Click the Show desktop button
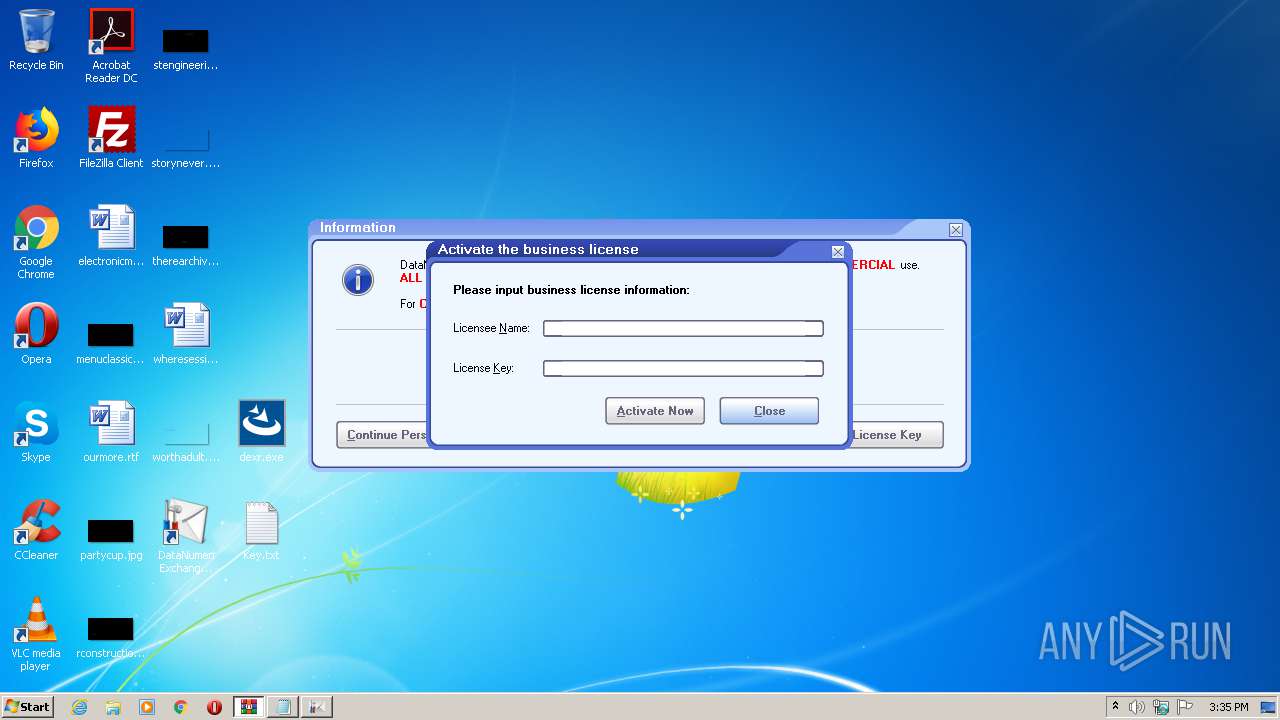 click(1269, 707)
